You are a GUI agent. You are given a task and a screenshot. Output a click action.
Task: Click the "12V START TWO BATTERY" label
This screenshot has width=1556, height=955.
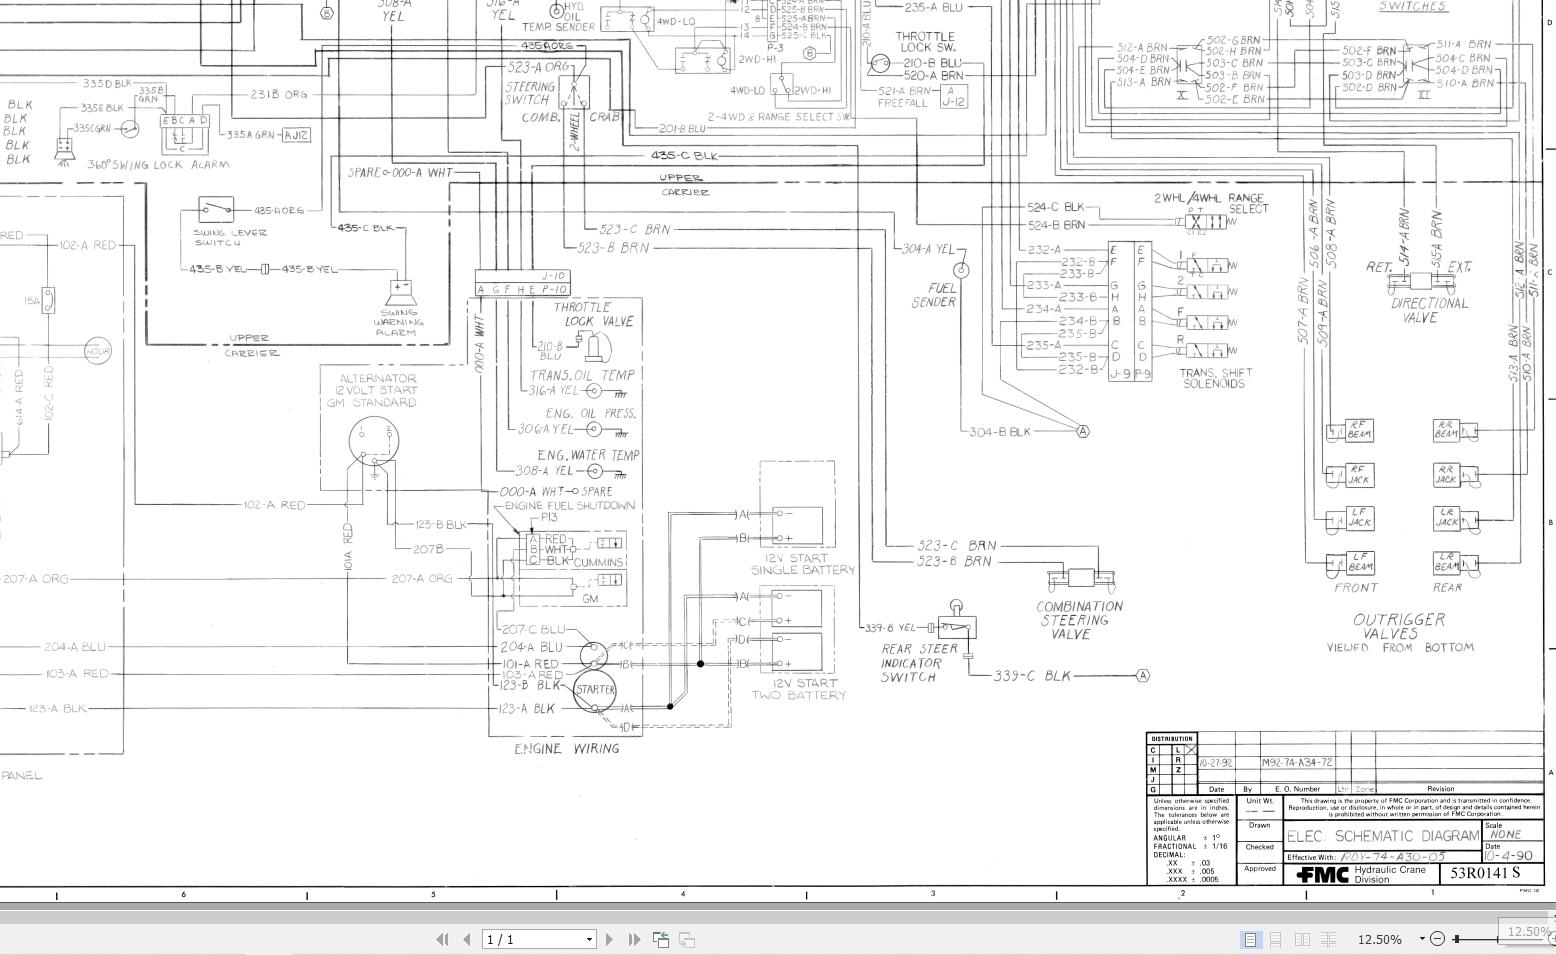pyautogui.click(x=799, y=689)
